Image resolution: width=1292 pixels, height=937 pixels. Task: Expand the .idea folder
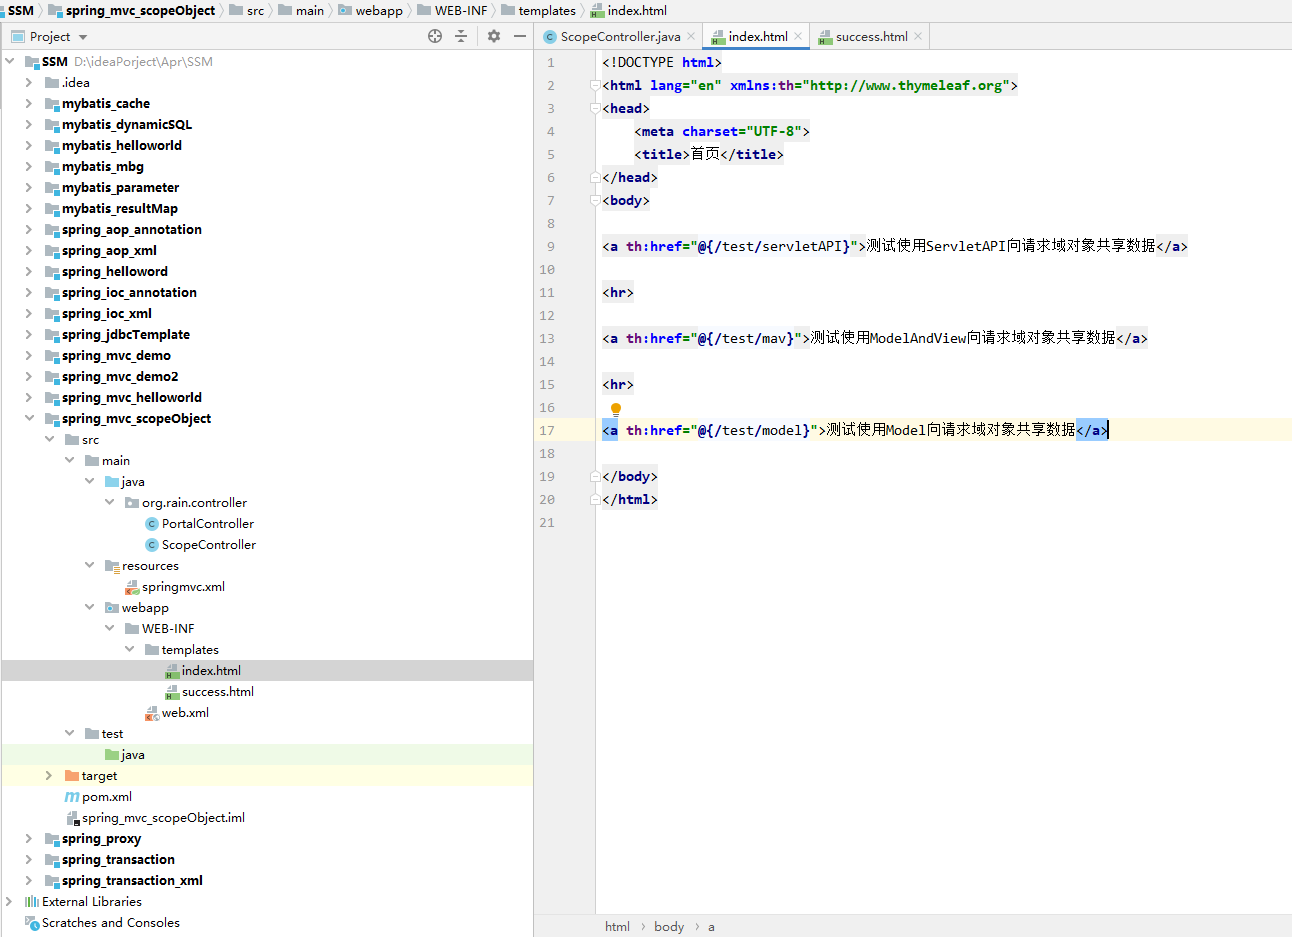[x=29, y=82]
